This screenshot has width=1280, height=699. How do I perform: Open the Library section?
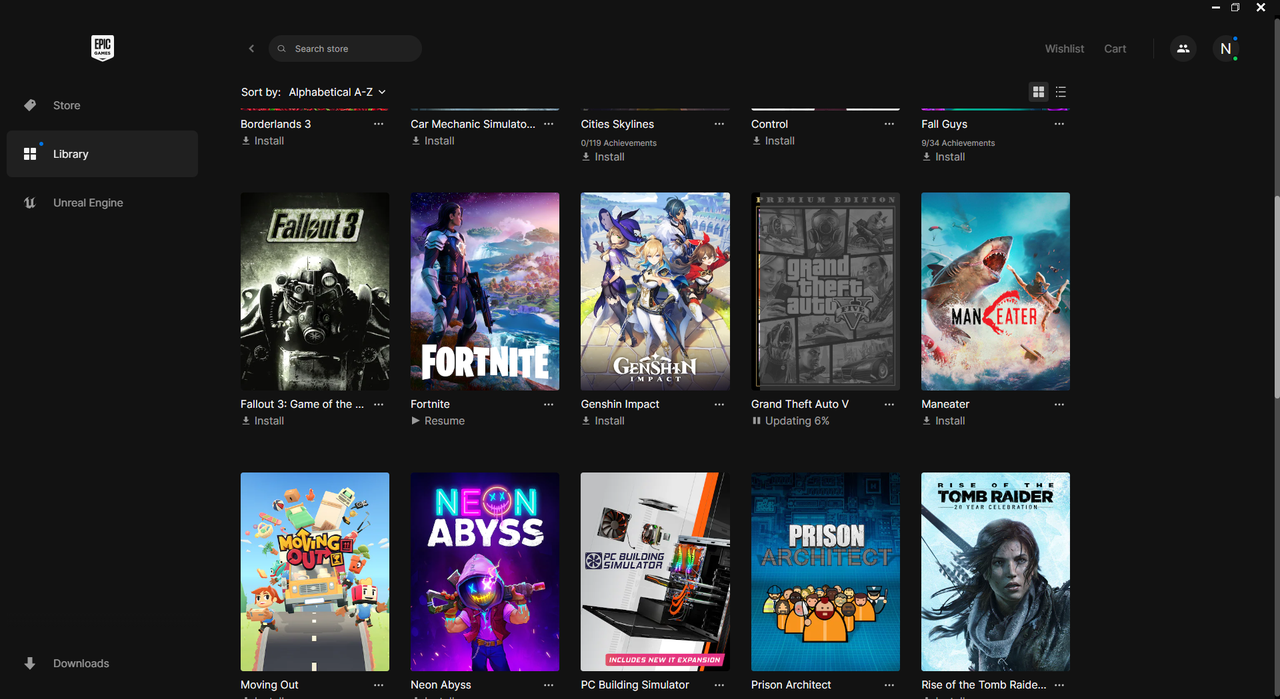pyautogui.click(x=102, y=154)
